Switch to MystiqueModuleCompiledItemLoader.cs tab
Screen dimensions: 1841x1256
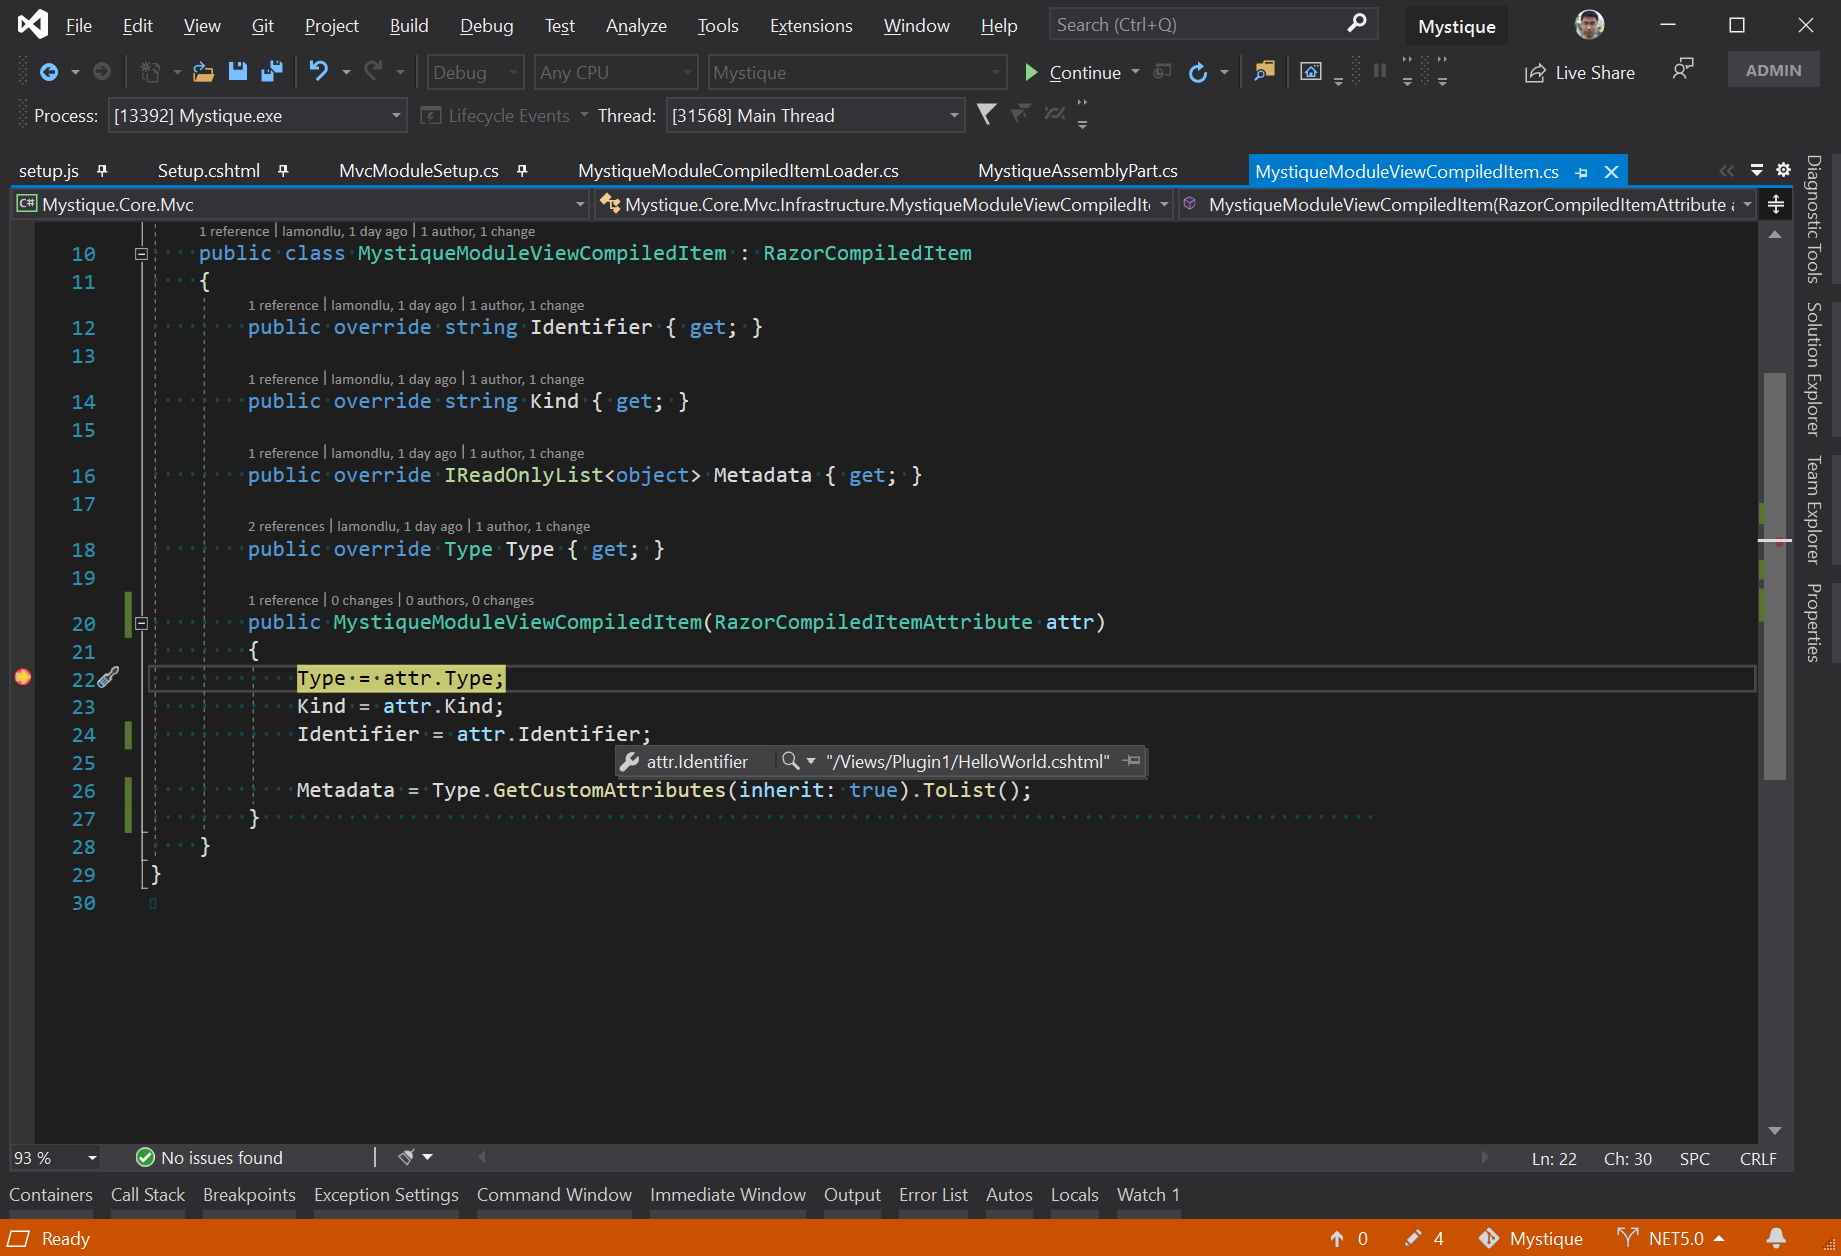(x=738, y=171)
